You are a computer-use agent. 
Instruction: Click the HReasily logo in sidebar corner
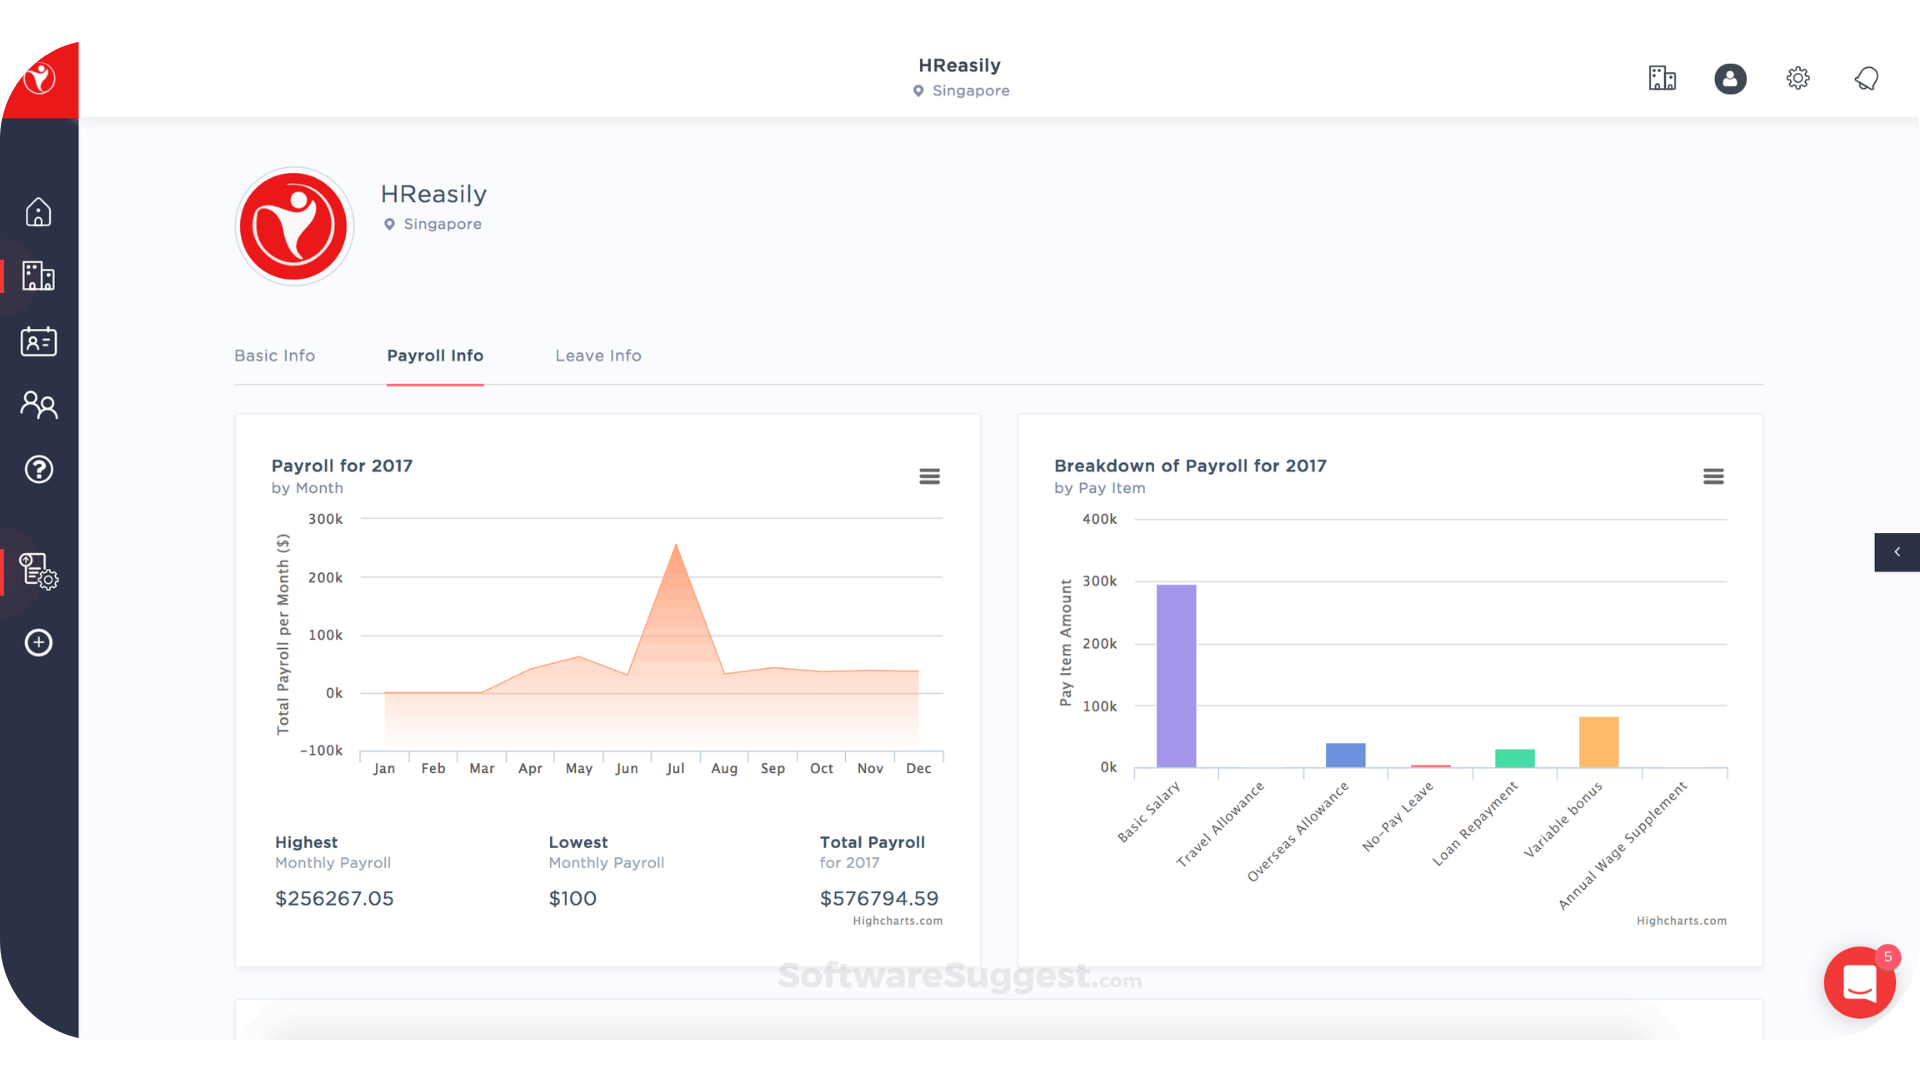pyautogui.click(x=40, y=78)
